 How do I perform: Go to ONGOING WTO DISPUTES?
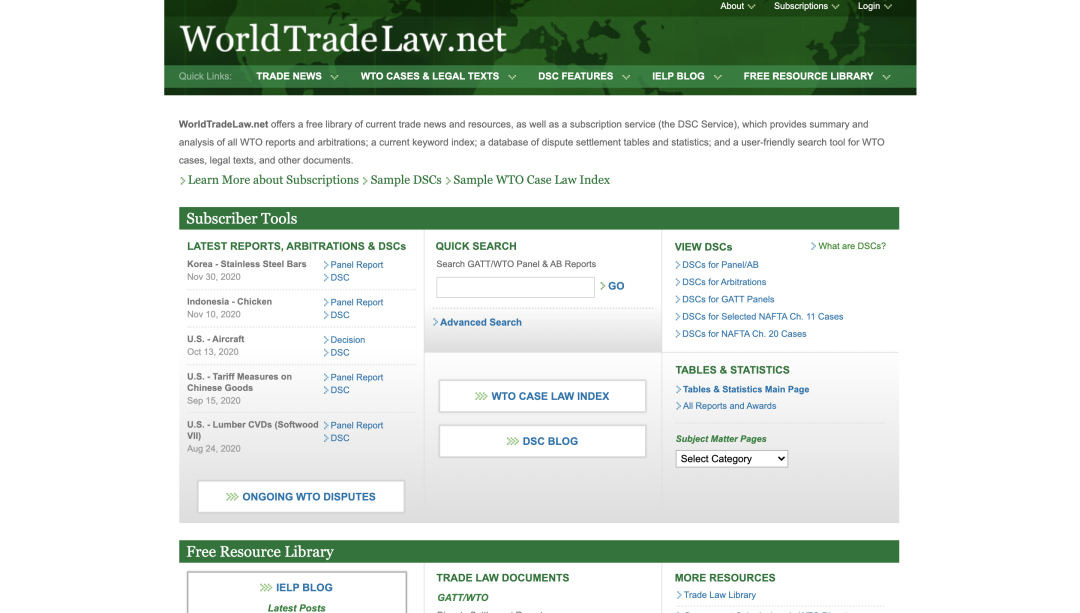(x=301, y=497)
